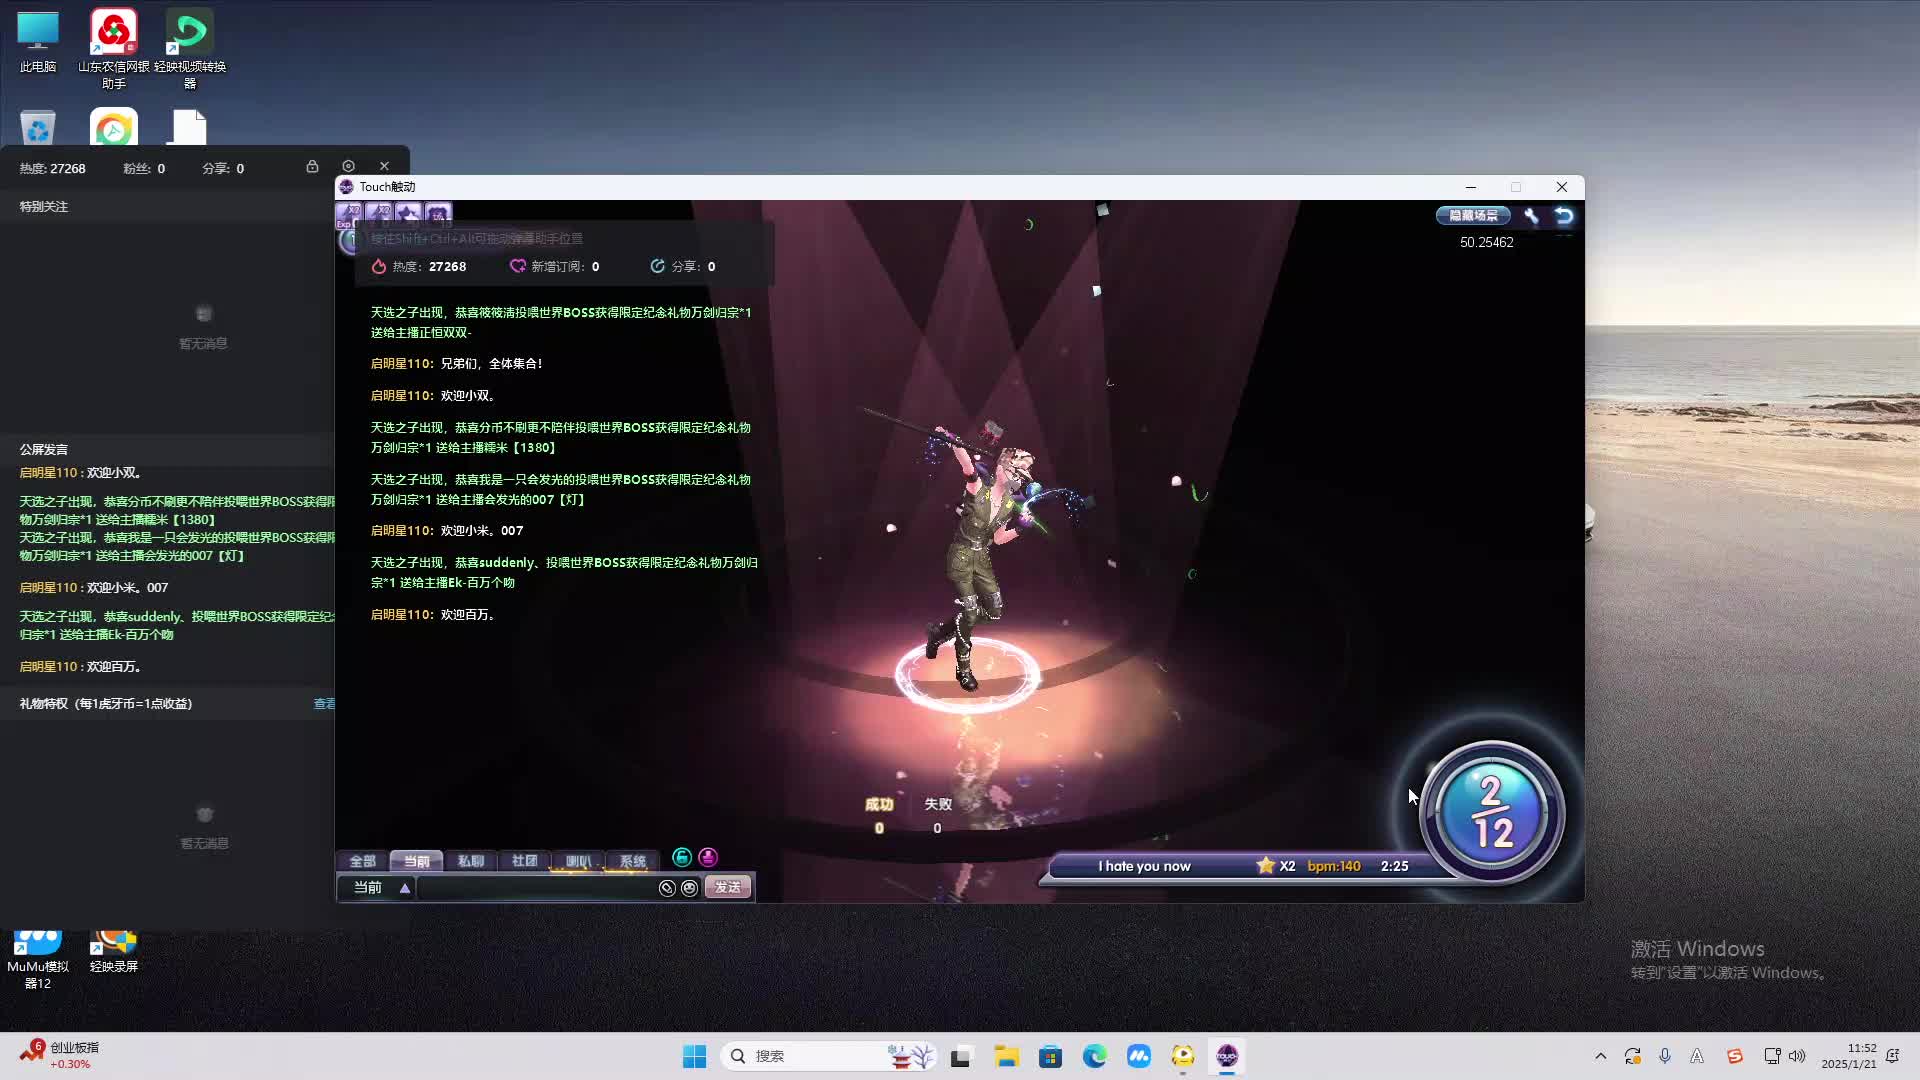This screenshot has width=1920, height=1080.
Task: Expand the system tray hidden icons chevron
Action: coord(1600,1056)
